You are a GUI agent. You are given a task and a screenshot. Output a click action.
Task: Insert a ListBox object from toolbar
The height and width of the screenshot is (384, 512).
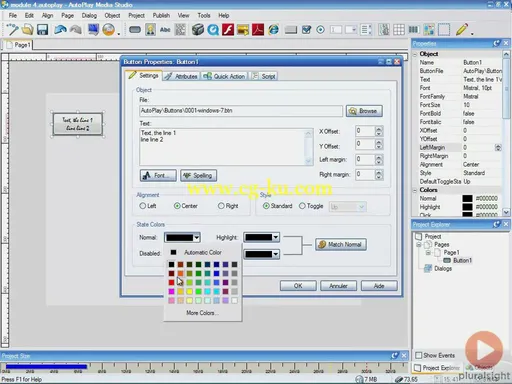point(366,30)
